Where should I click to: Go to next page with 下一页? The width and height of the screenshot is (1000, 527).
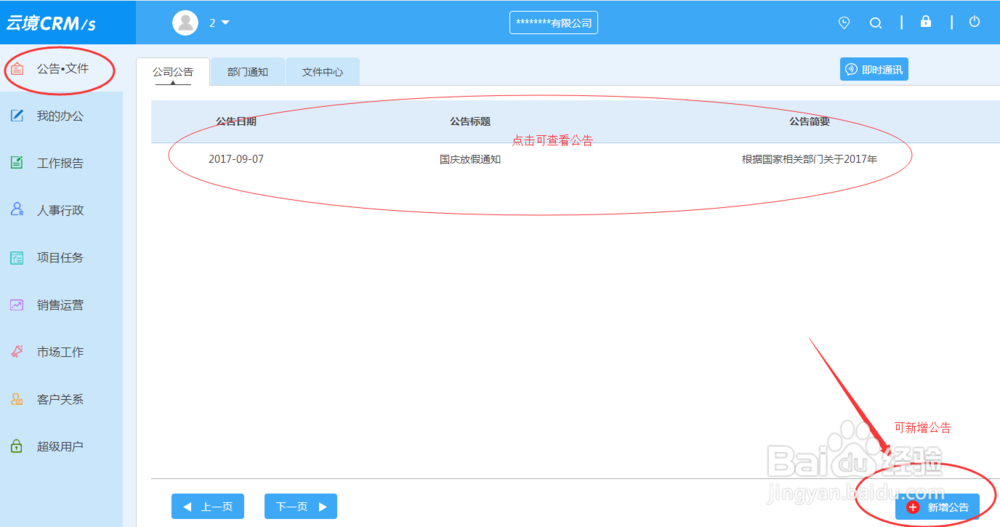pos(301,507)
